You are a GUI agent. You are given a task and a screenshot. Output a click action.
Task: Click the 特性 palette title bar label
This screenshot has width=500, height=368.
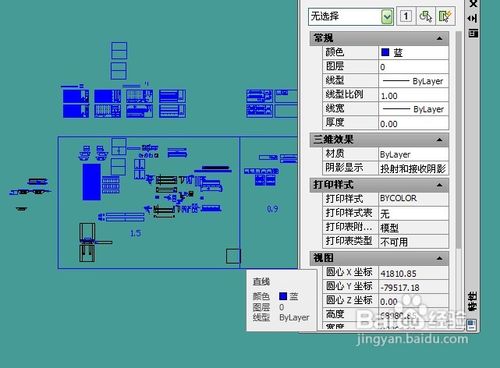tap(473, 301)
